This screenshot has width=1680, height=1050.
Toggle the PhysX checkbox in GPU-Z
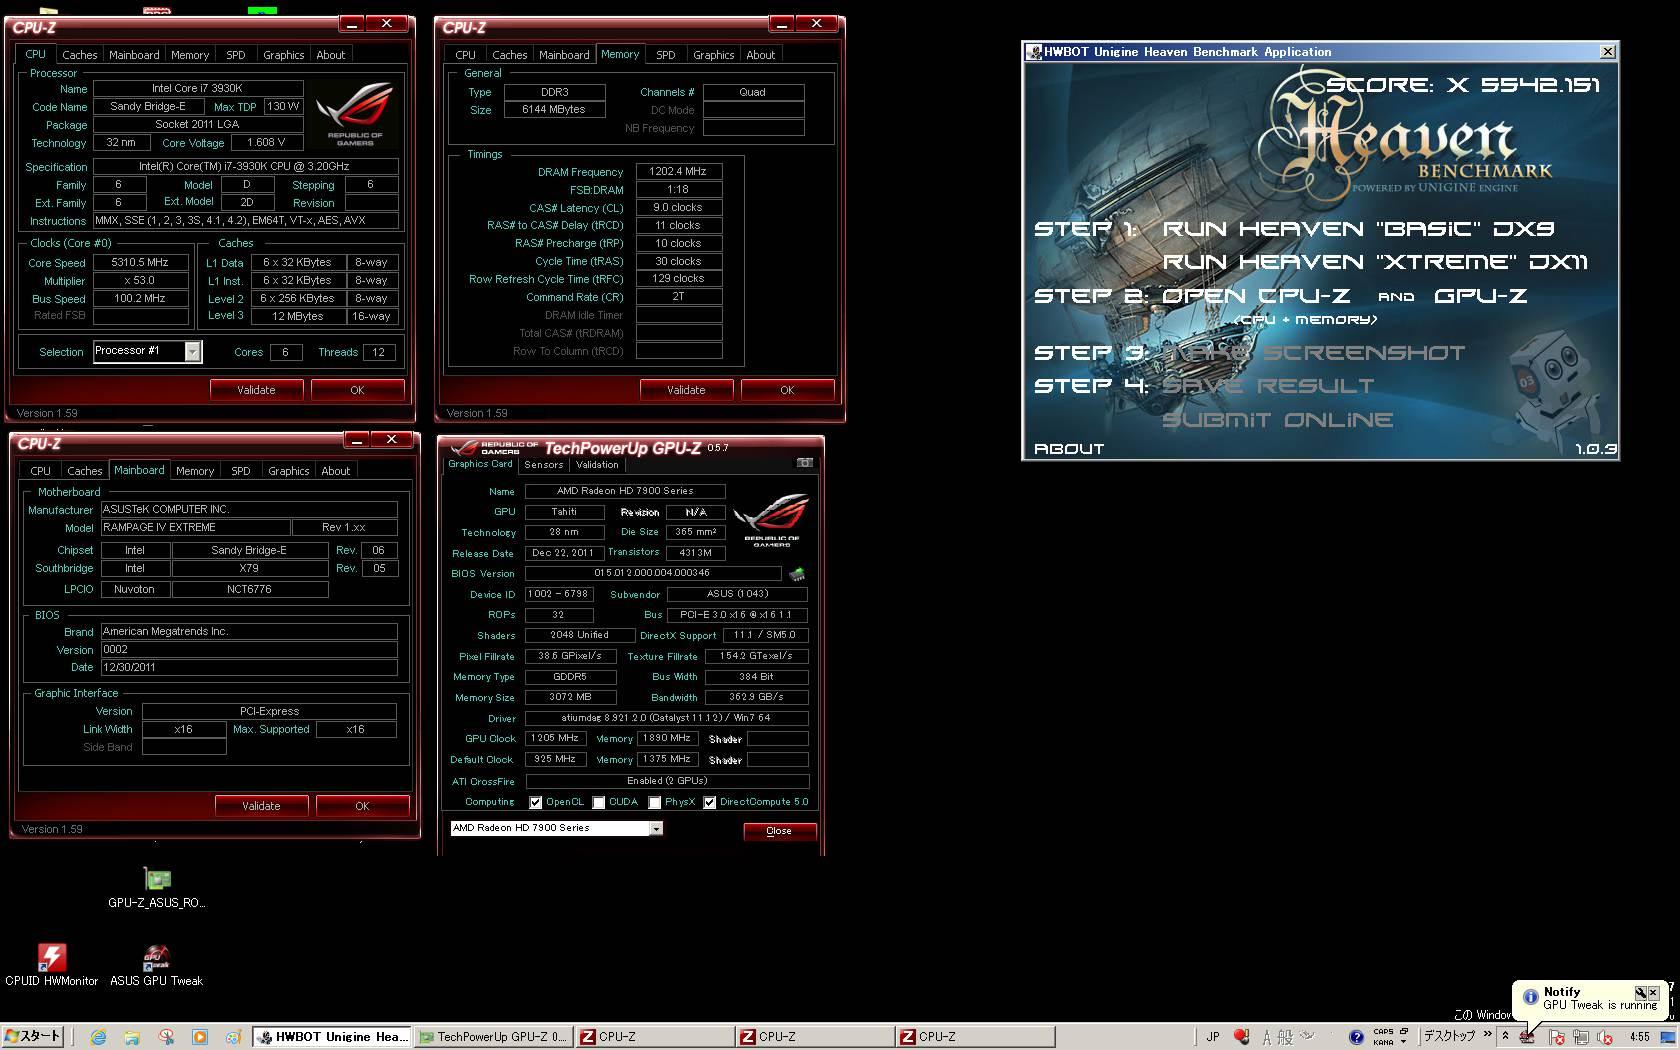654,802
